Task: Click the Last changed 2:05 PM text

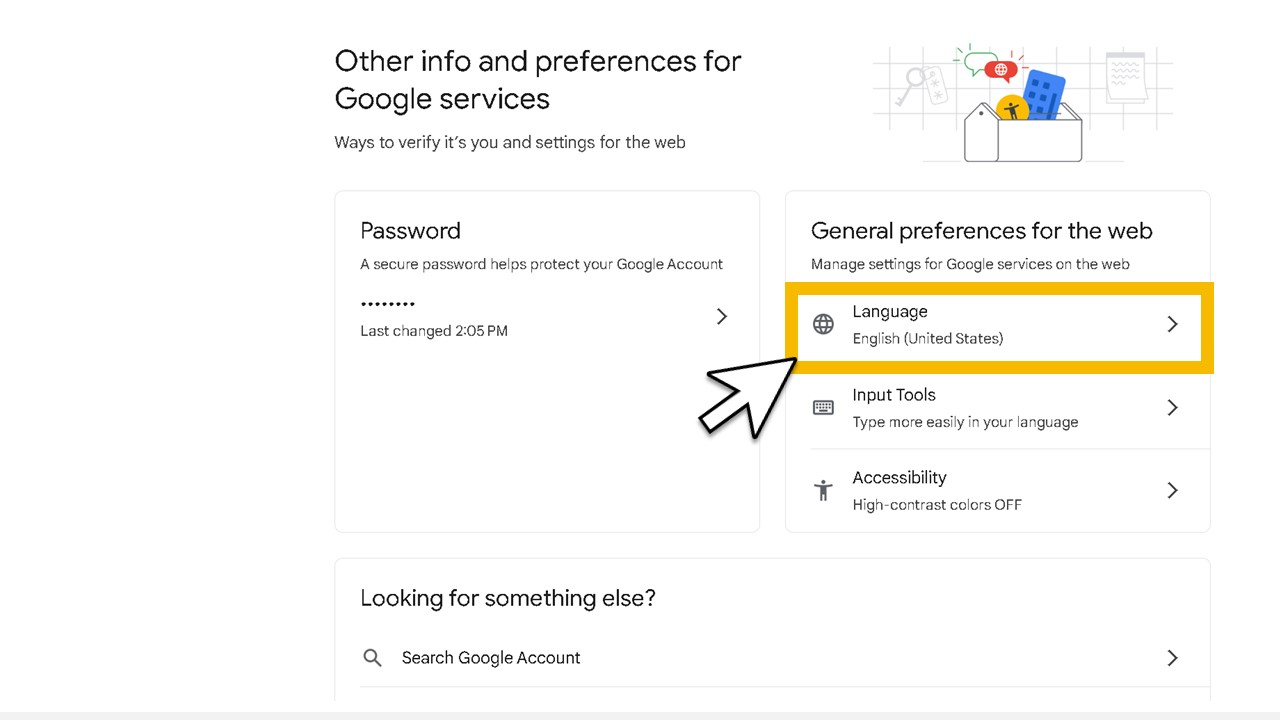Action: (x=434, y=330)
